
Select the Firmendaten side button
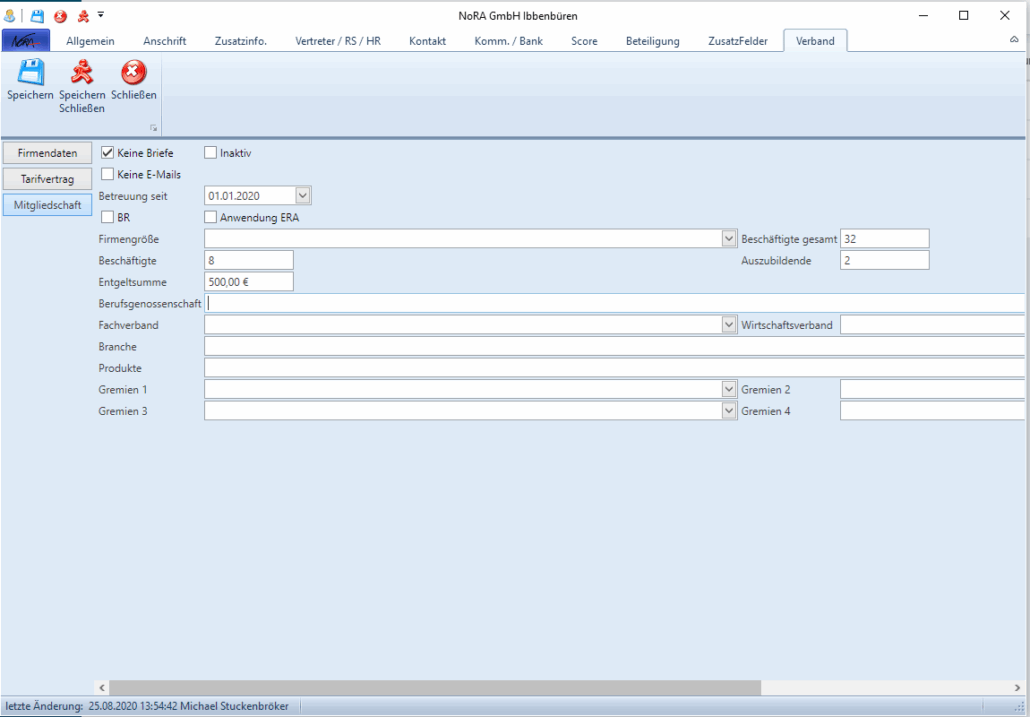point(48,153)
